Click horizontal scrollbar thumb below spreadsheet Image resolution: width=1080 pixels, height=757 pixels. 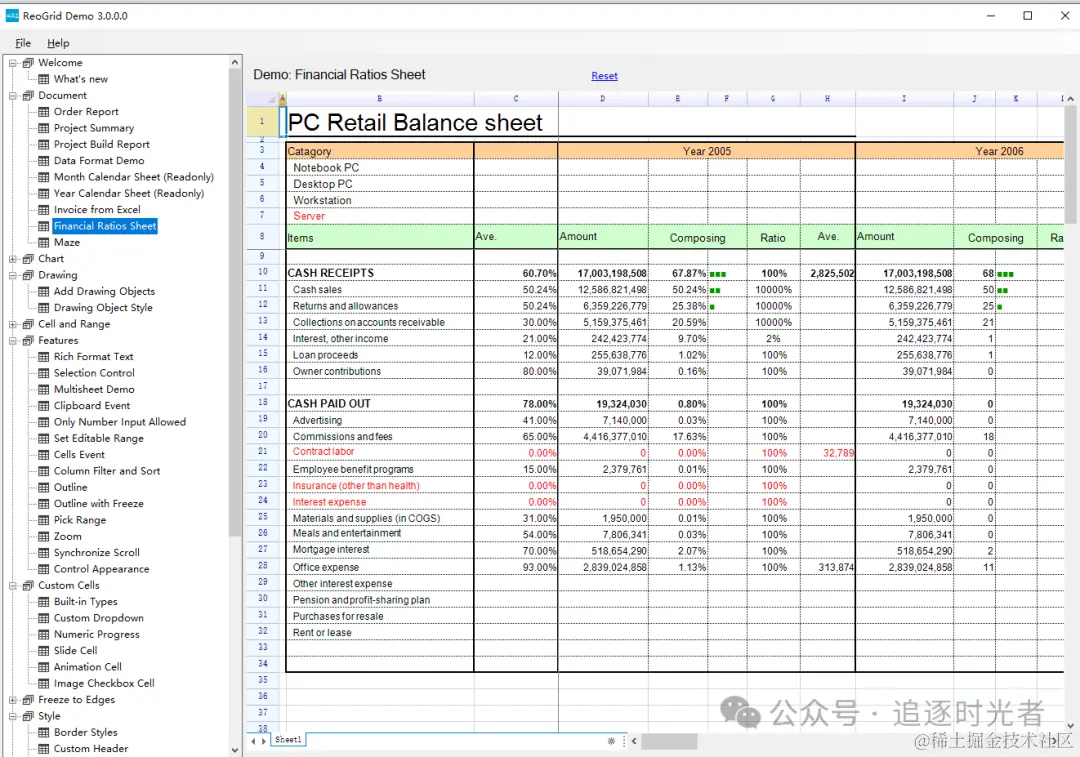pyautogui.click(x=669, y=741)
